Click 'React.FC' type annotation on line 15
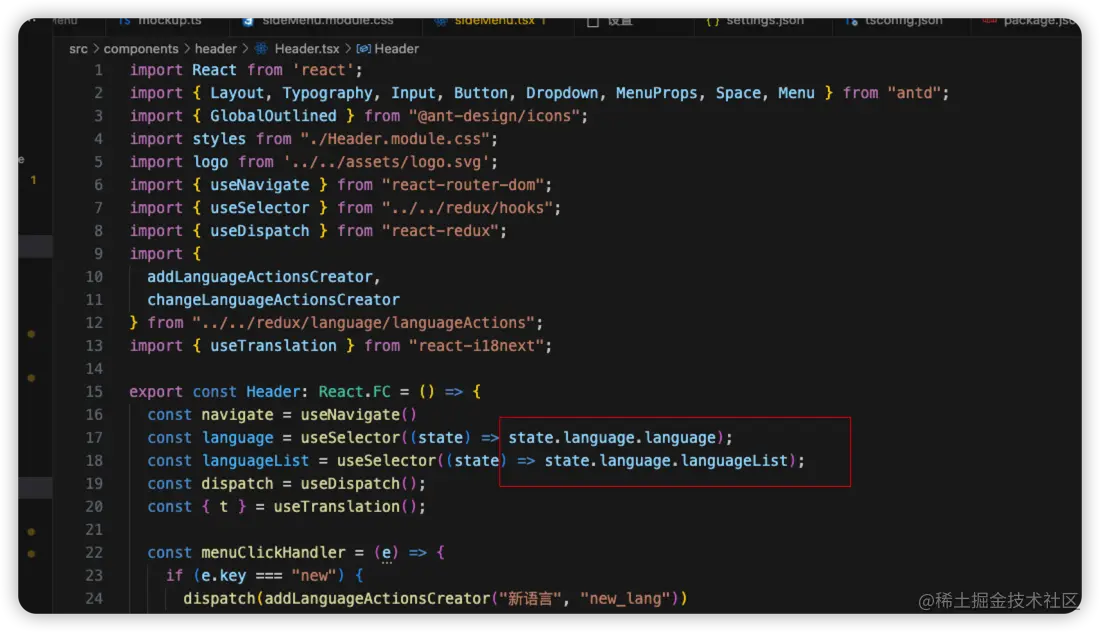Image resolution: width=1100 pixels, height=632 pixels. click(354, 391)
